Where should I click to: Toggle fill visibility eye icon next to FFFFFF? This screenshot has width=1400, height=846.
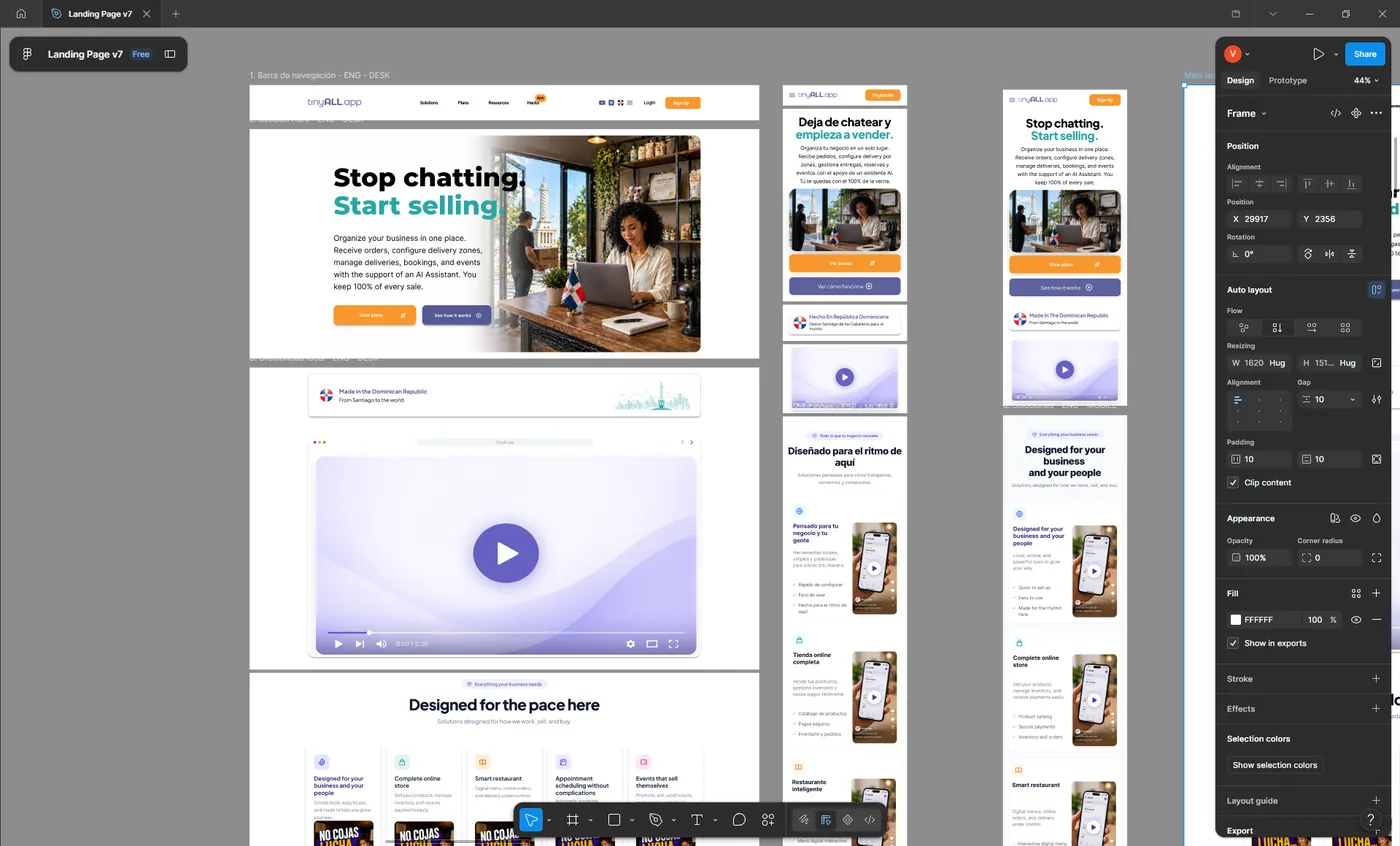pos(1356,620)
